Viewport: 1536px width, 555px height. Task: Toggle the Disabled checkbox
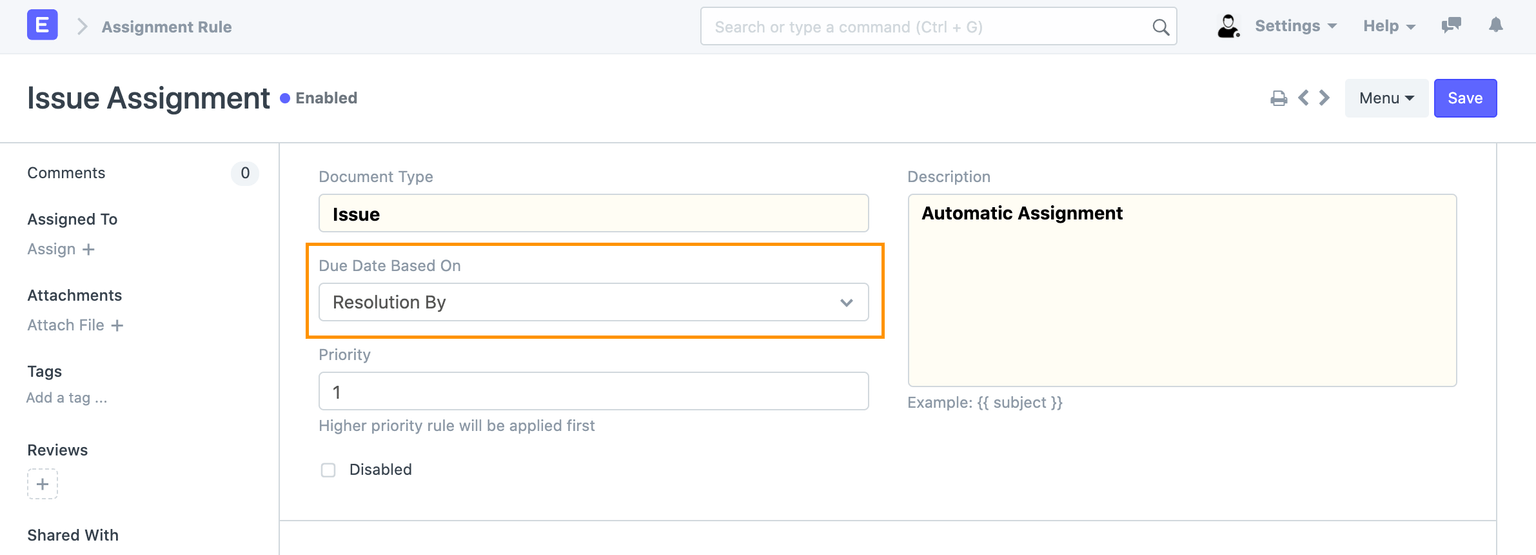click(328, 470)
